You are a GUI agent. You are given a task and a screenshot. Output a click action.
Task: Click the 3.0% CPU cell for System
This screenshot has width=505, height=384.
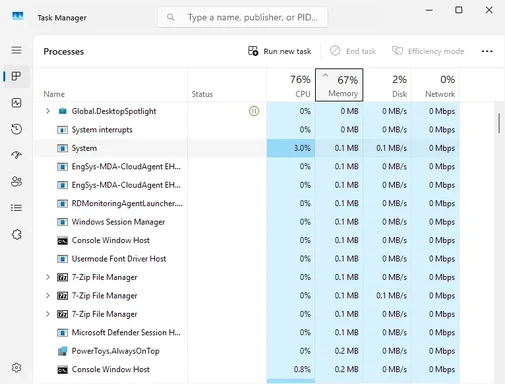(291, 148)
